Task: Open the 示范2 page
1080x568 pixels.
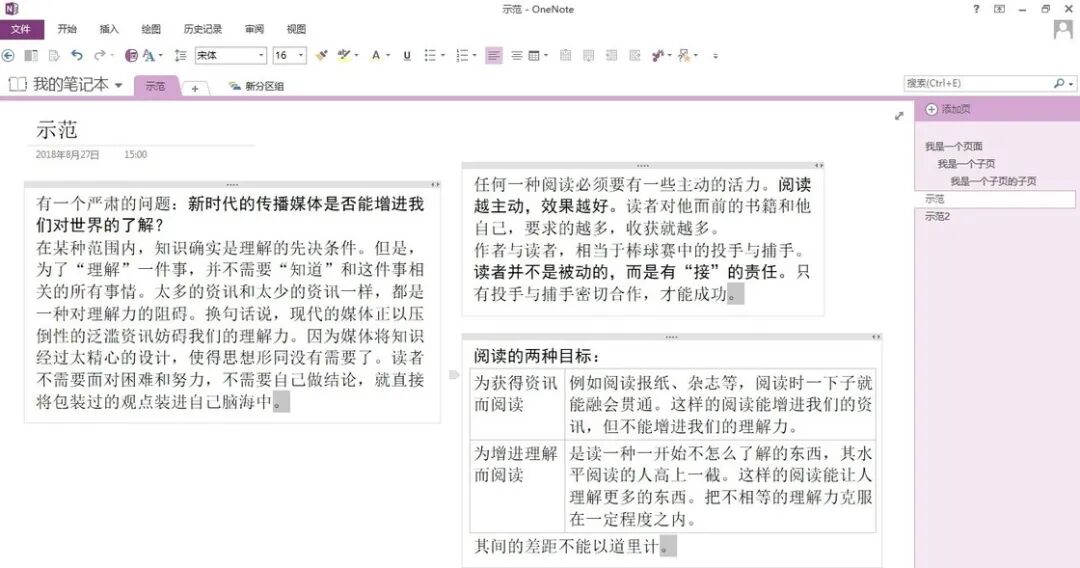Action: (x=937, y=216)
